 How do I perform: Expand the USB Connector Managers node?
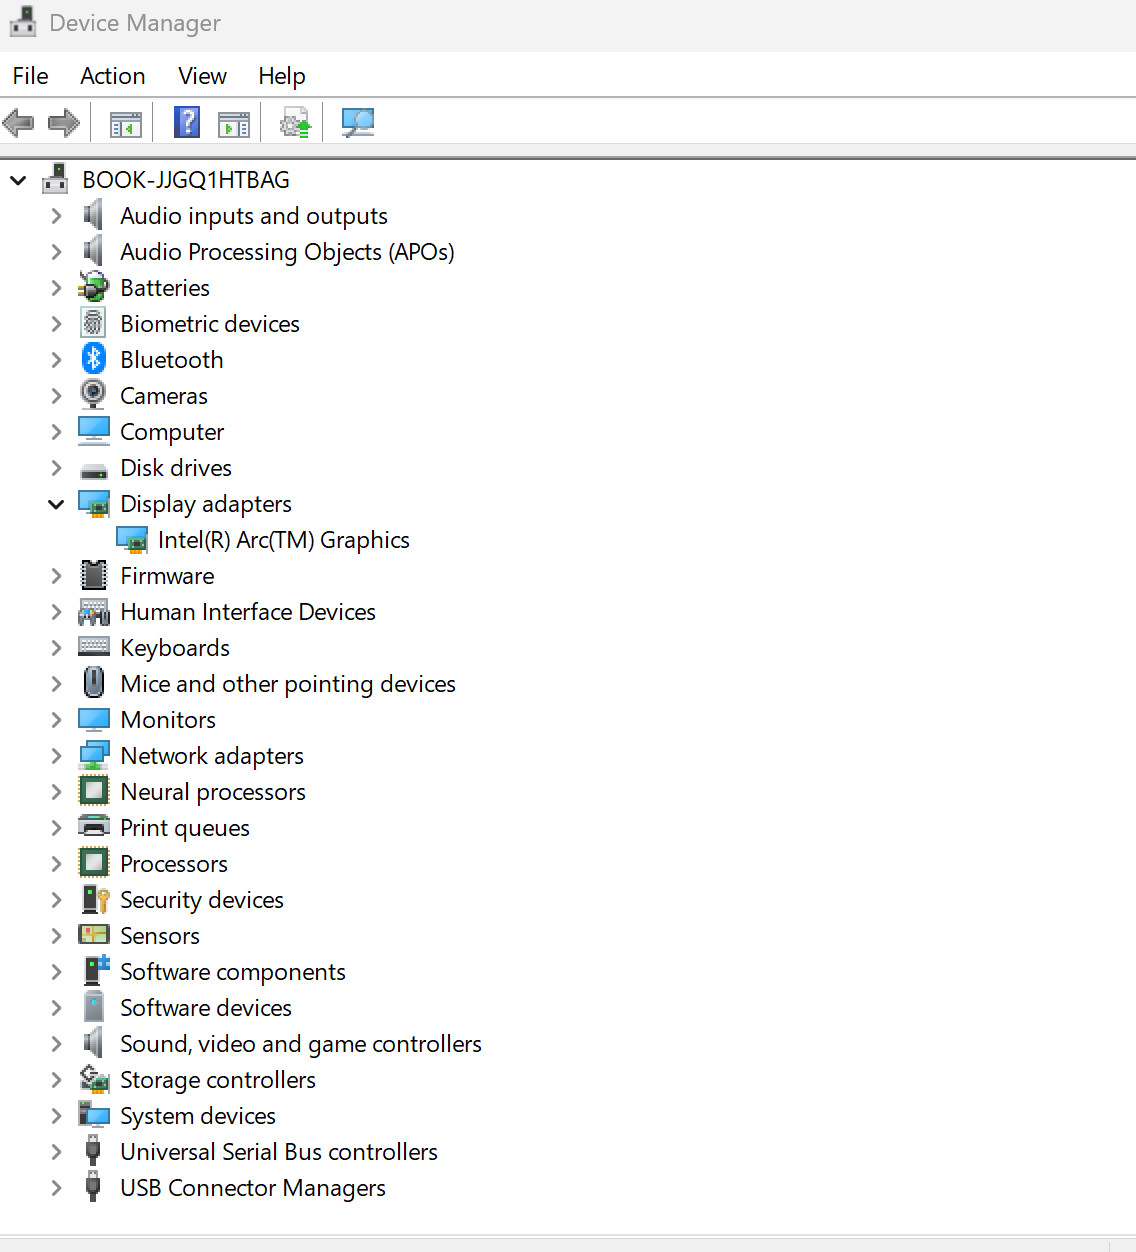point(56,1188)
